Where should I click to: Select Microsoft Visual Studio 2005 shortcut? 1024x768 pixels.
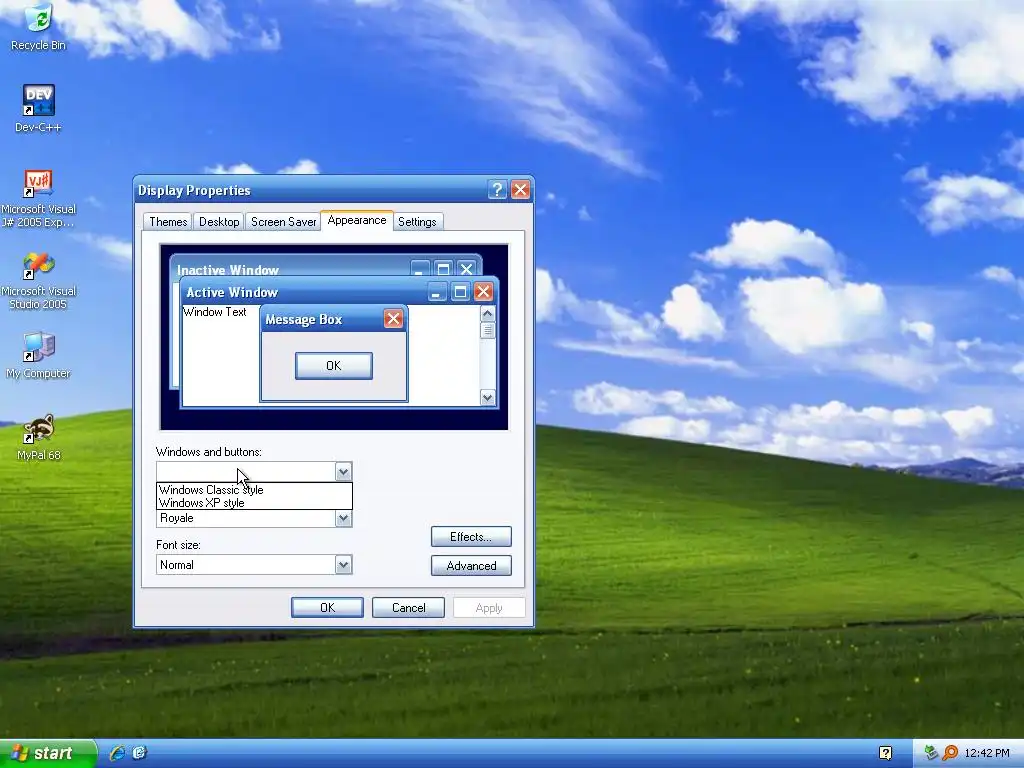click(x=39, y=281)
